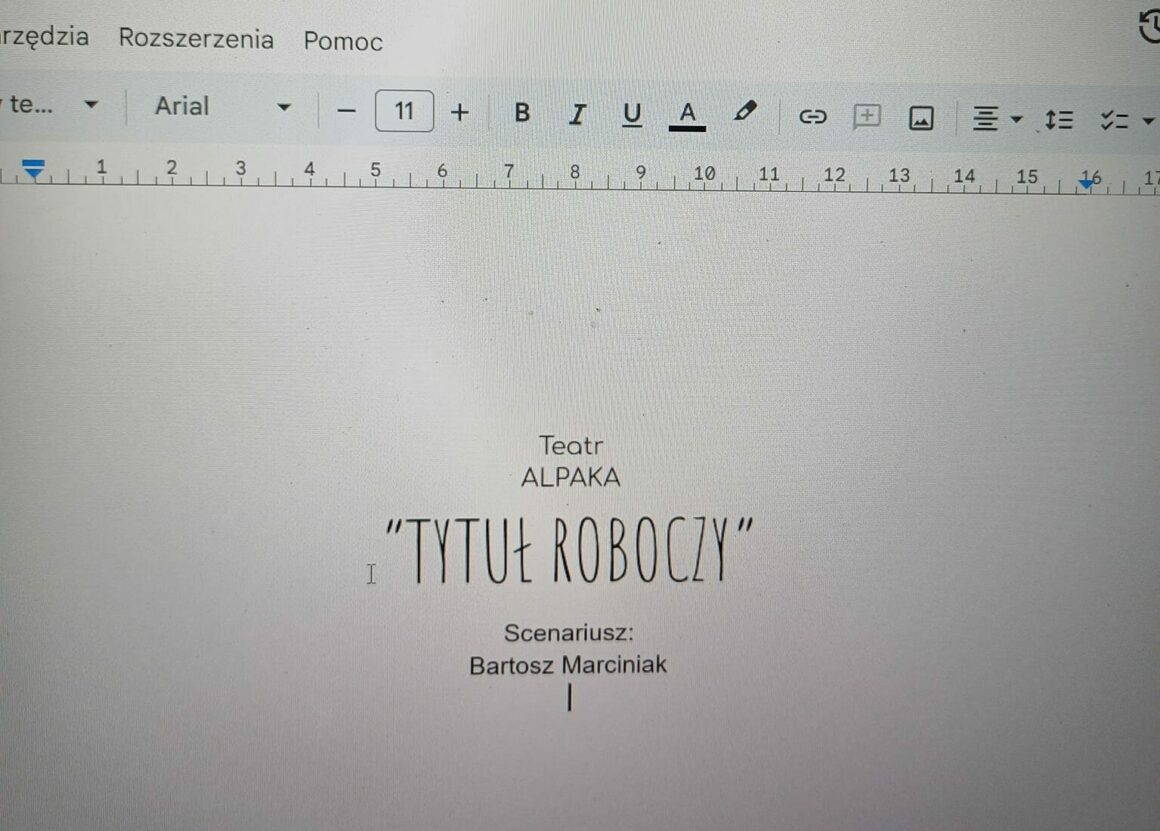Screen dimensions: 1160x831
Task: Open the version history clock icon
Action: coord(1150,27)
